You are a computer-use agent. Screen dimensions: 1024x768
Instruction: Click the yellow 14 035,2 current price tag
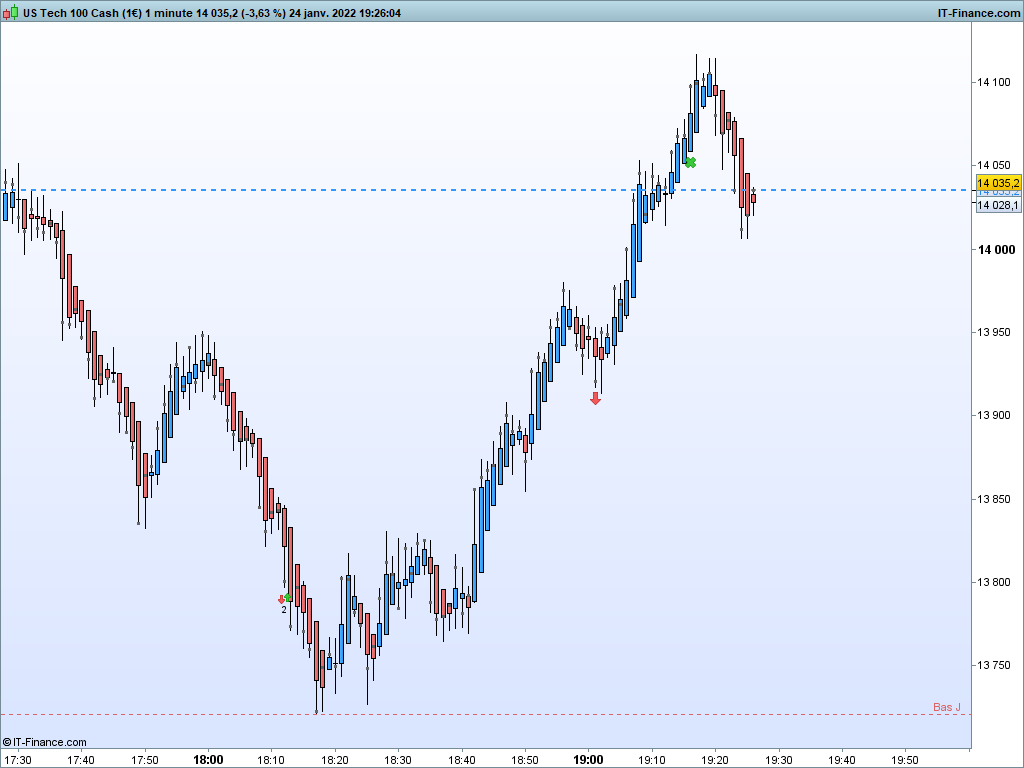coord(998,184)
